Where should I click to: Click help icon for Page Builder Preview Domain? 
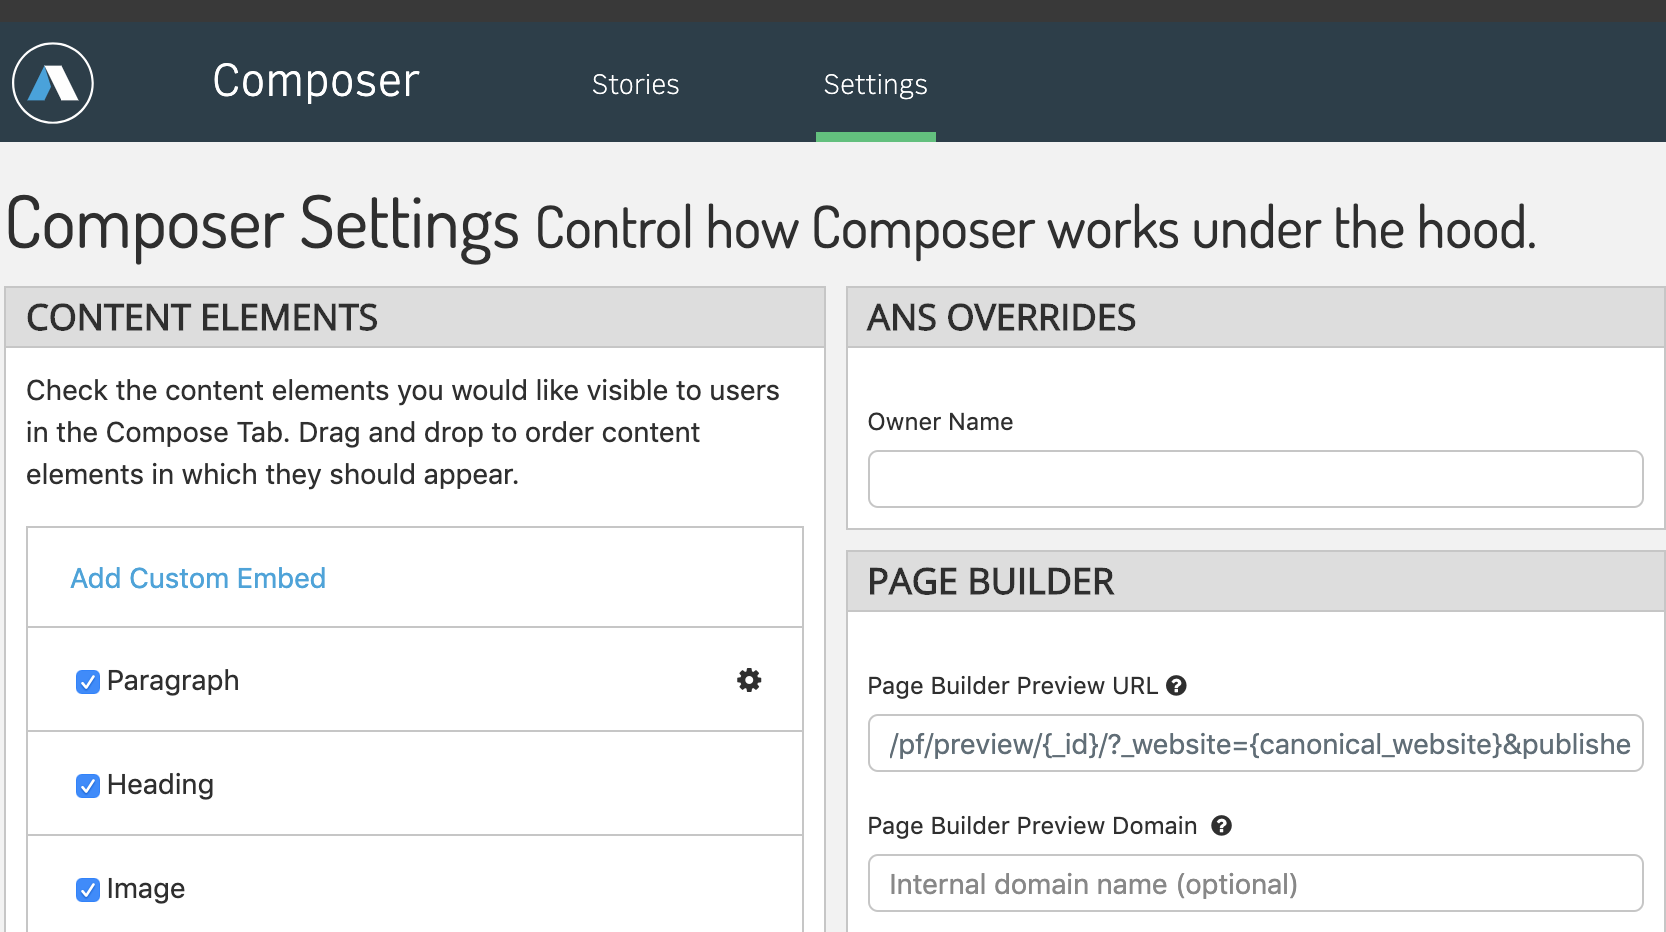click(x=1221, y=826)
